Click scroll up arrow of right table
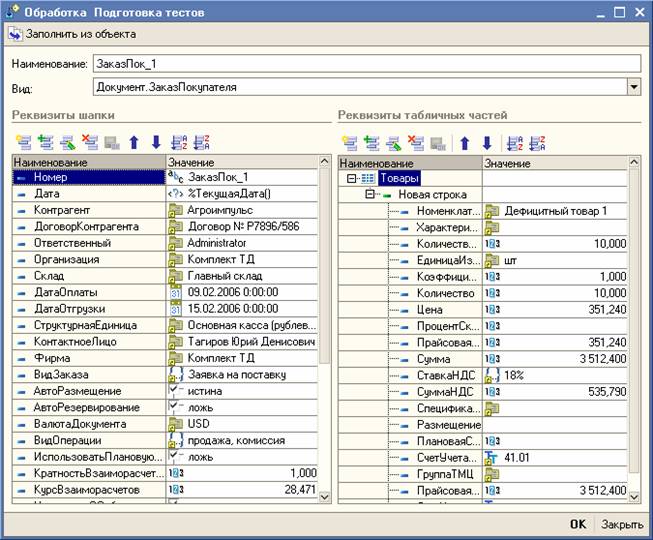Screen dimensions: 653x540 click(634, 162)
